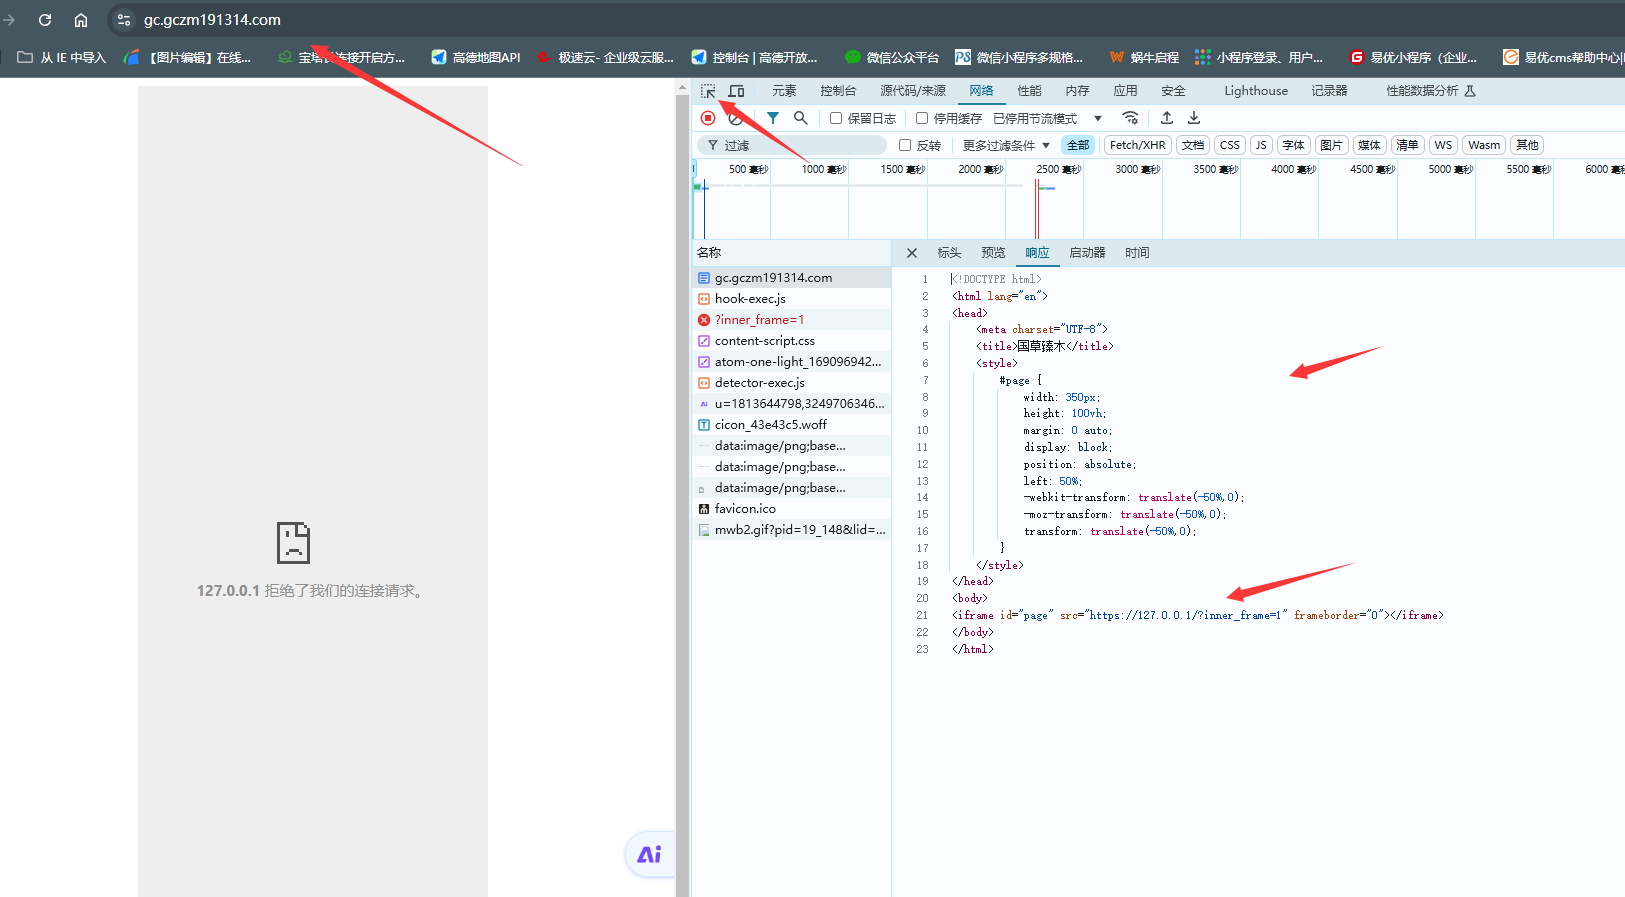Open the 极速云-企业级云服务 bookmark
This screenshot has width=1625, height=897.
605,57
